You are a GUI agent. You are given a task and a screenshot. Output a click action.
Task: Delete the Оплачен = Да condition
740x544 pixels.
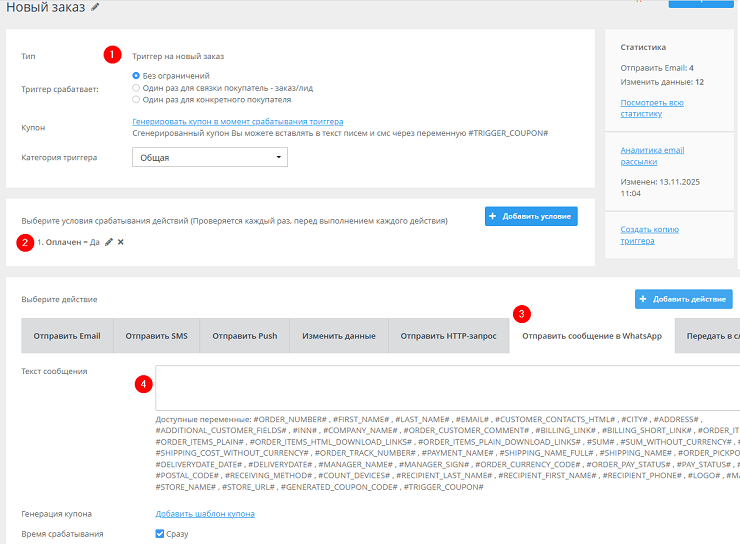tap(121, 242)
